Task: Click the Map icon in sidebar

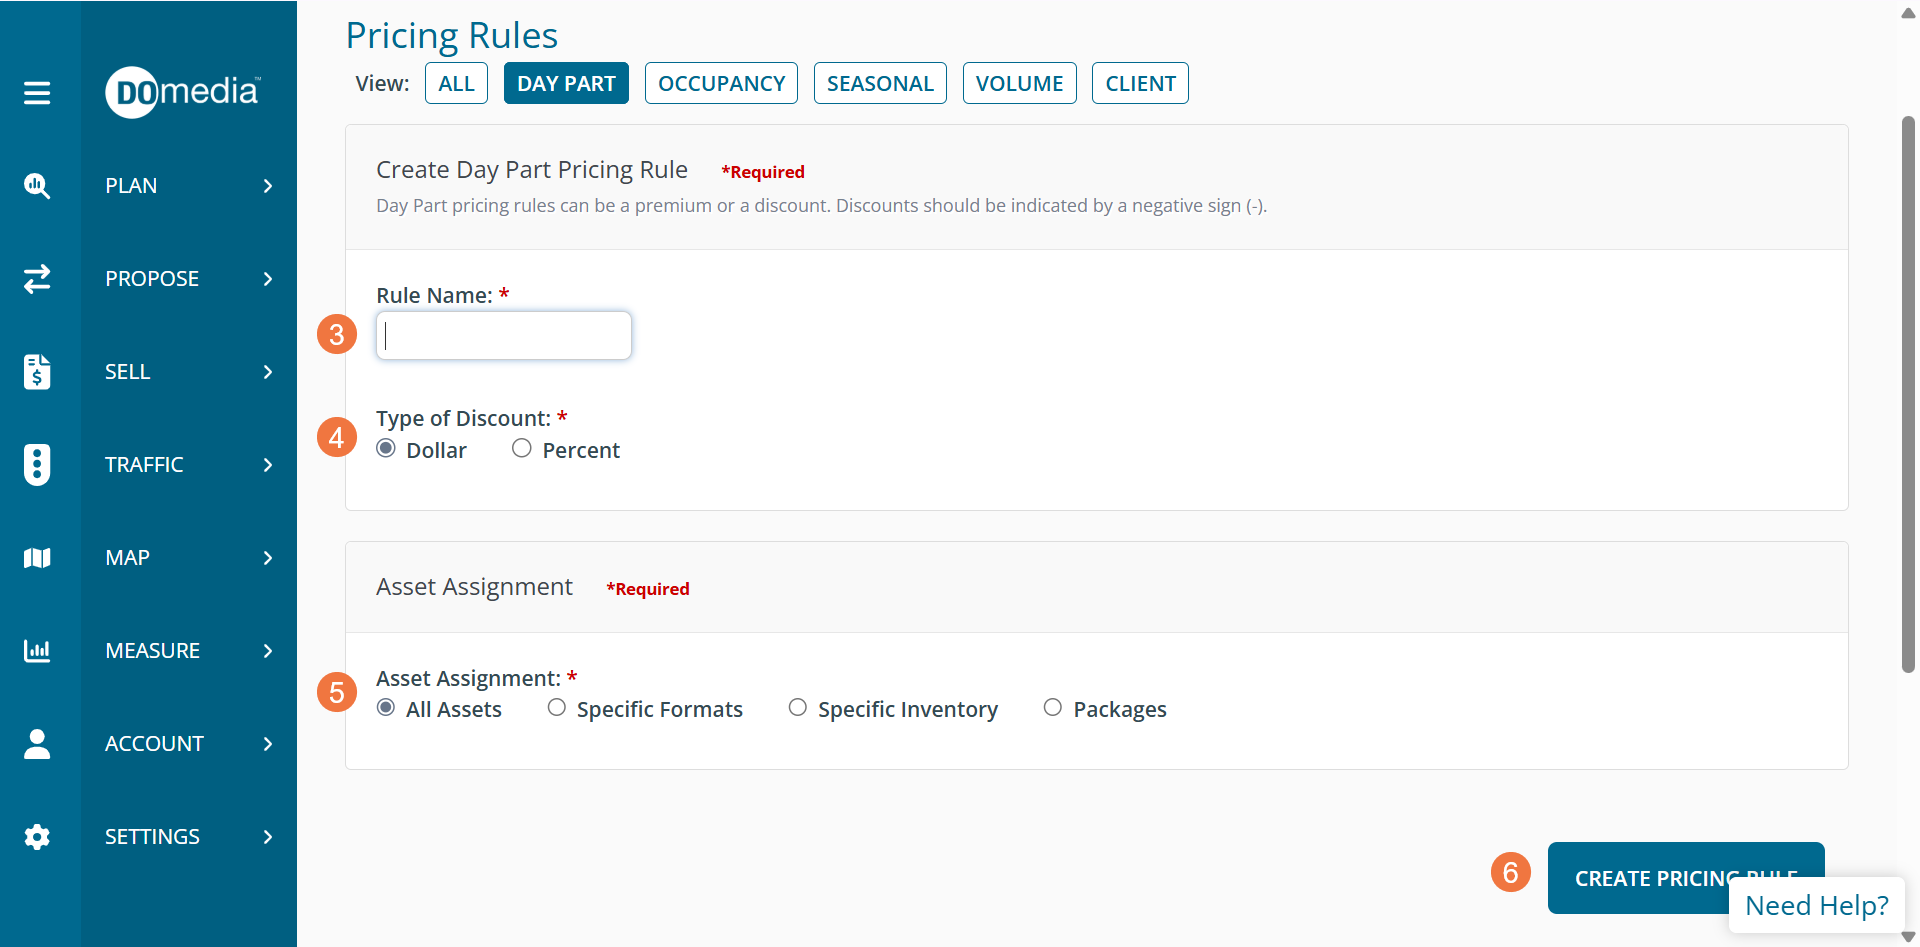Action: click(37, 558)
